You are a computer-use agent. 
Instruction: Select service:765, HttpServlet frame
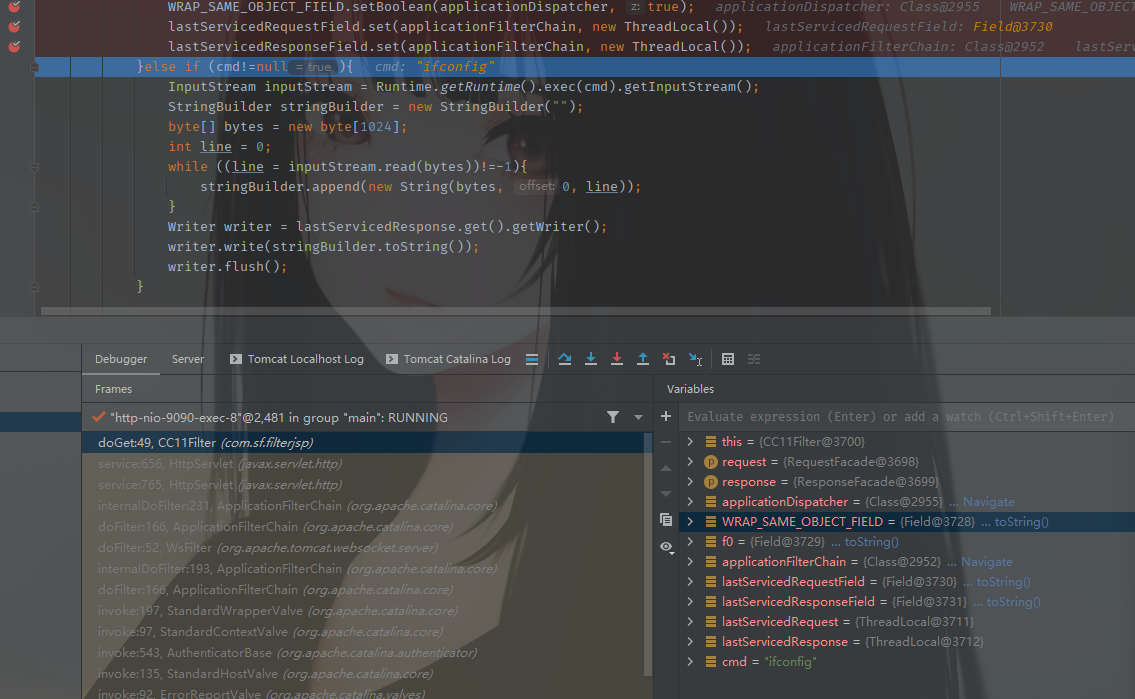(x=362, y=485)
